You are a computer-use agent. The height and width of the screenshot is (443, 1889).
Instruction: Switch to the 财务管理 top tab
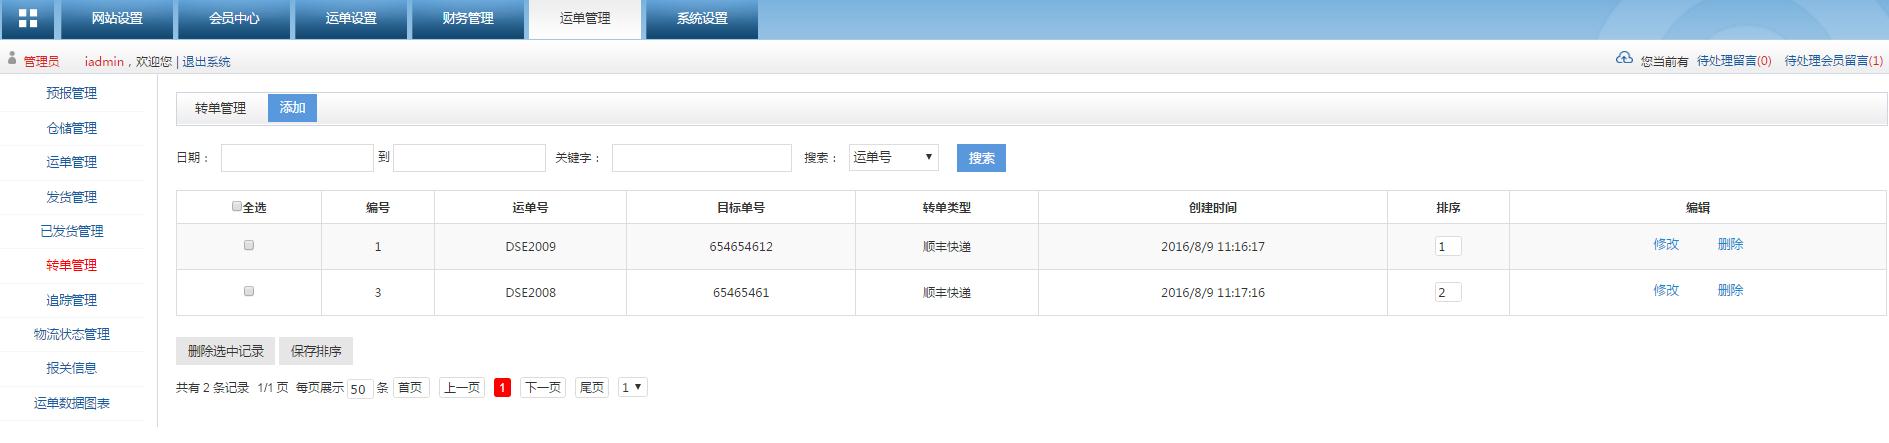click(468, 19)
